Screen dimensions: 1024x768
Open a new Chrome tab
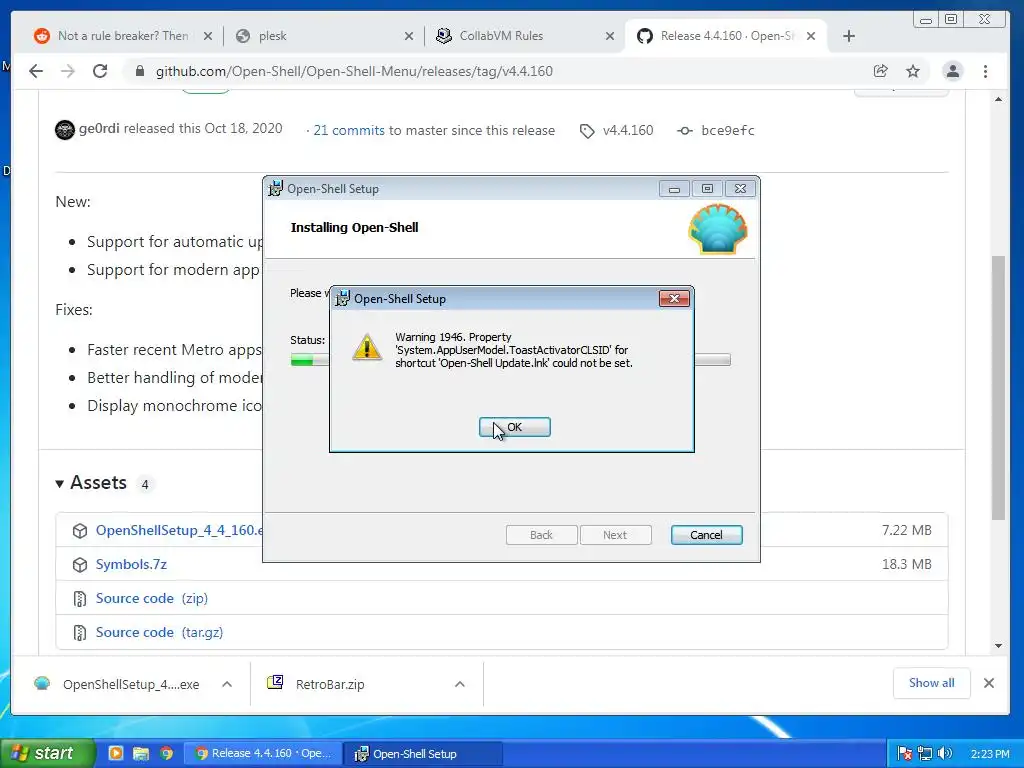848,36
